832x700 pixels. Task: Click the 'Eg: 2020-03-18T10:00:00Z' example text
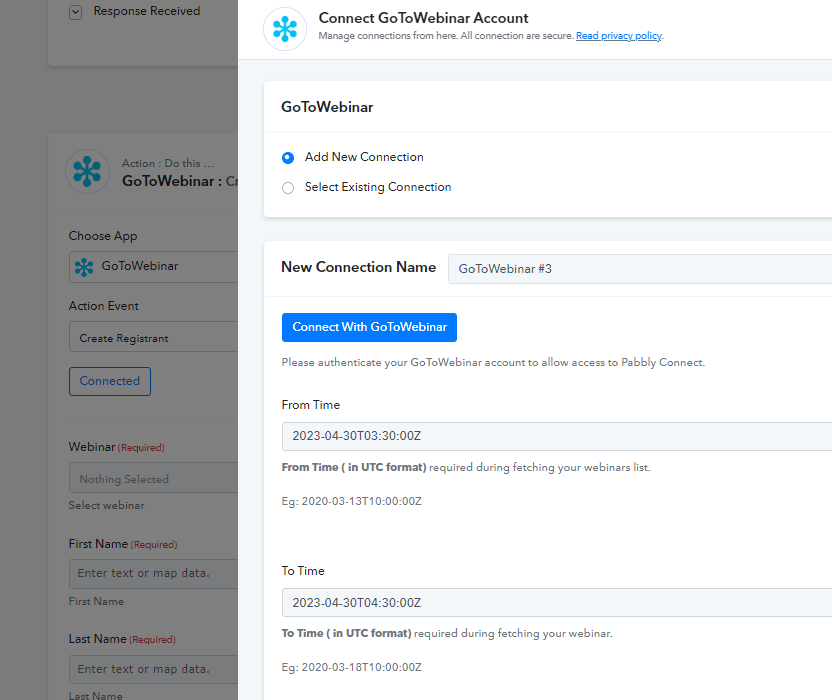click(351, 667)
